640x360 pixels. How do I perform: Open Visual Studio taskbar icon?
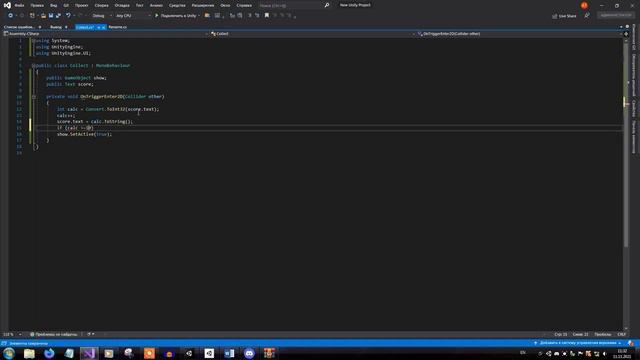tap(89, 353)
